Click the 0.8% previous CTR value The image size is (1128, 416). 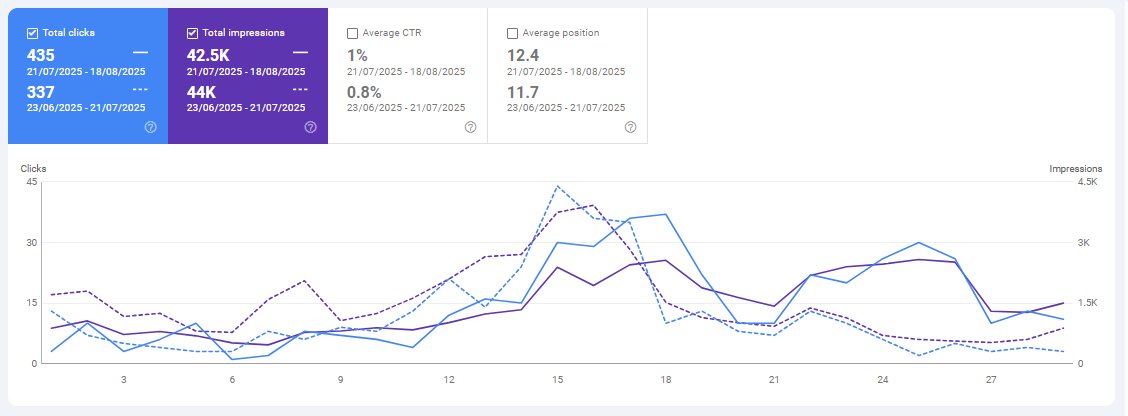click(x=364, y=92)
